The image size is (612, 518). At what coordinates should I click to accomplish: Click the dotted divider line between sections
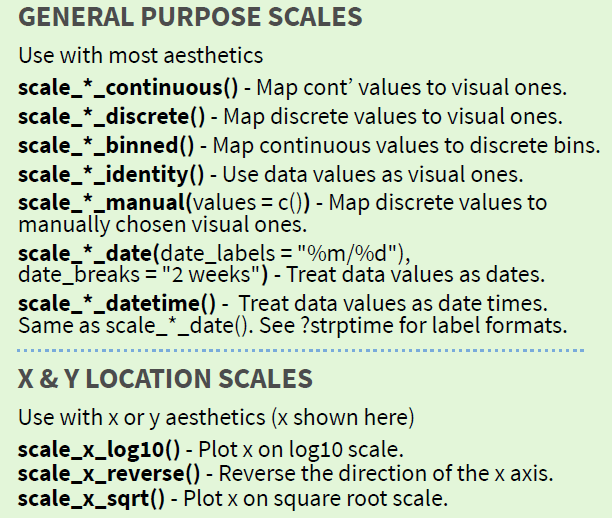click(300, 350)
